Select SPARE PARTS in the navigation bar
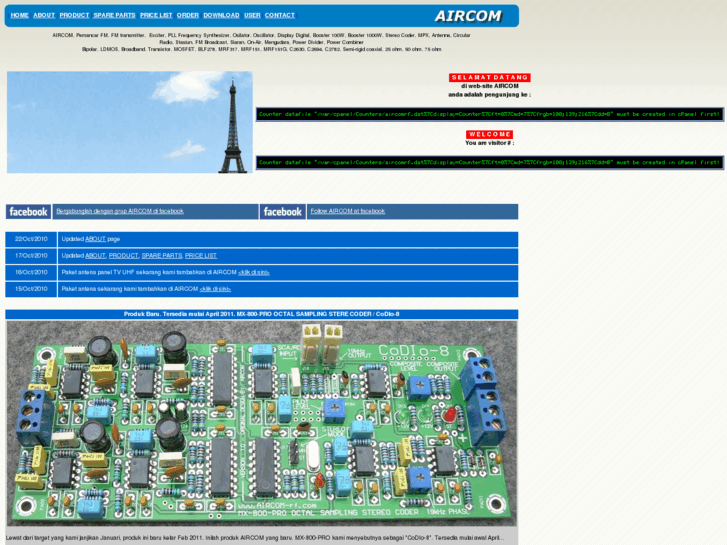This screenshot has width=727, height=545. coord(114,15)
